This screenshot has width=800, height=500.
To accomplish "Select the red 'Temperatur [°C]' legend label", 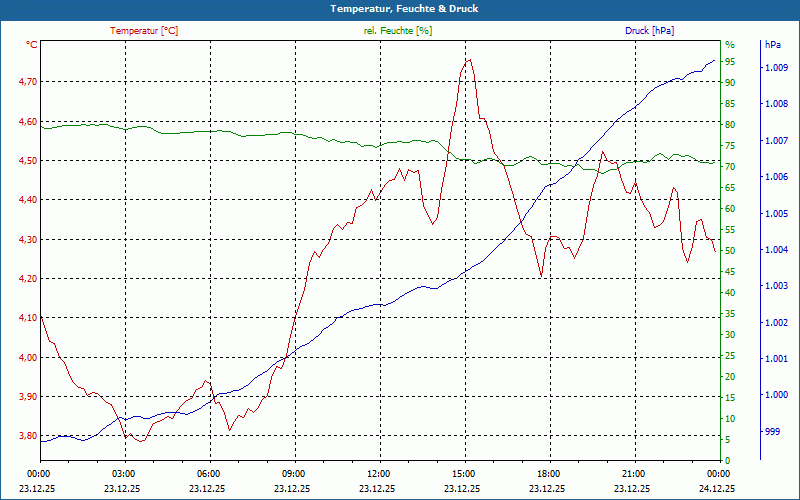I will (x=144, y=31).
